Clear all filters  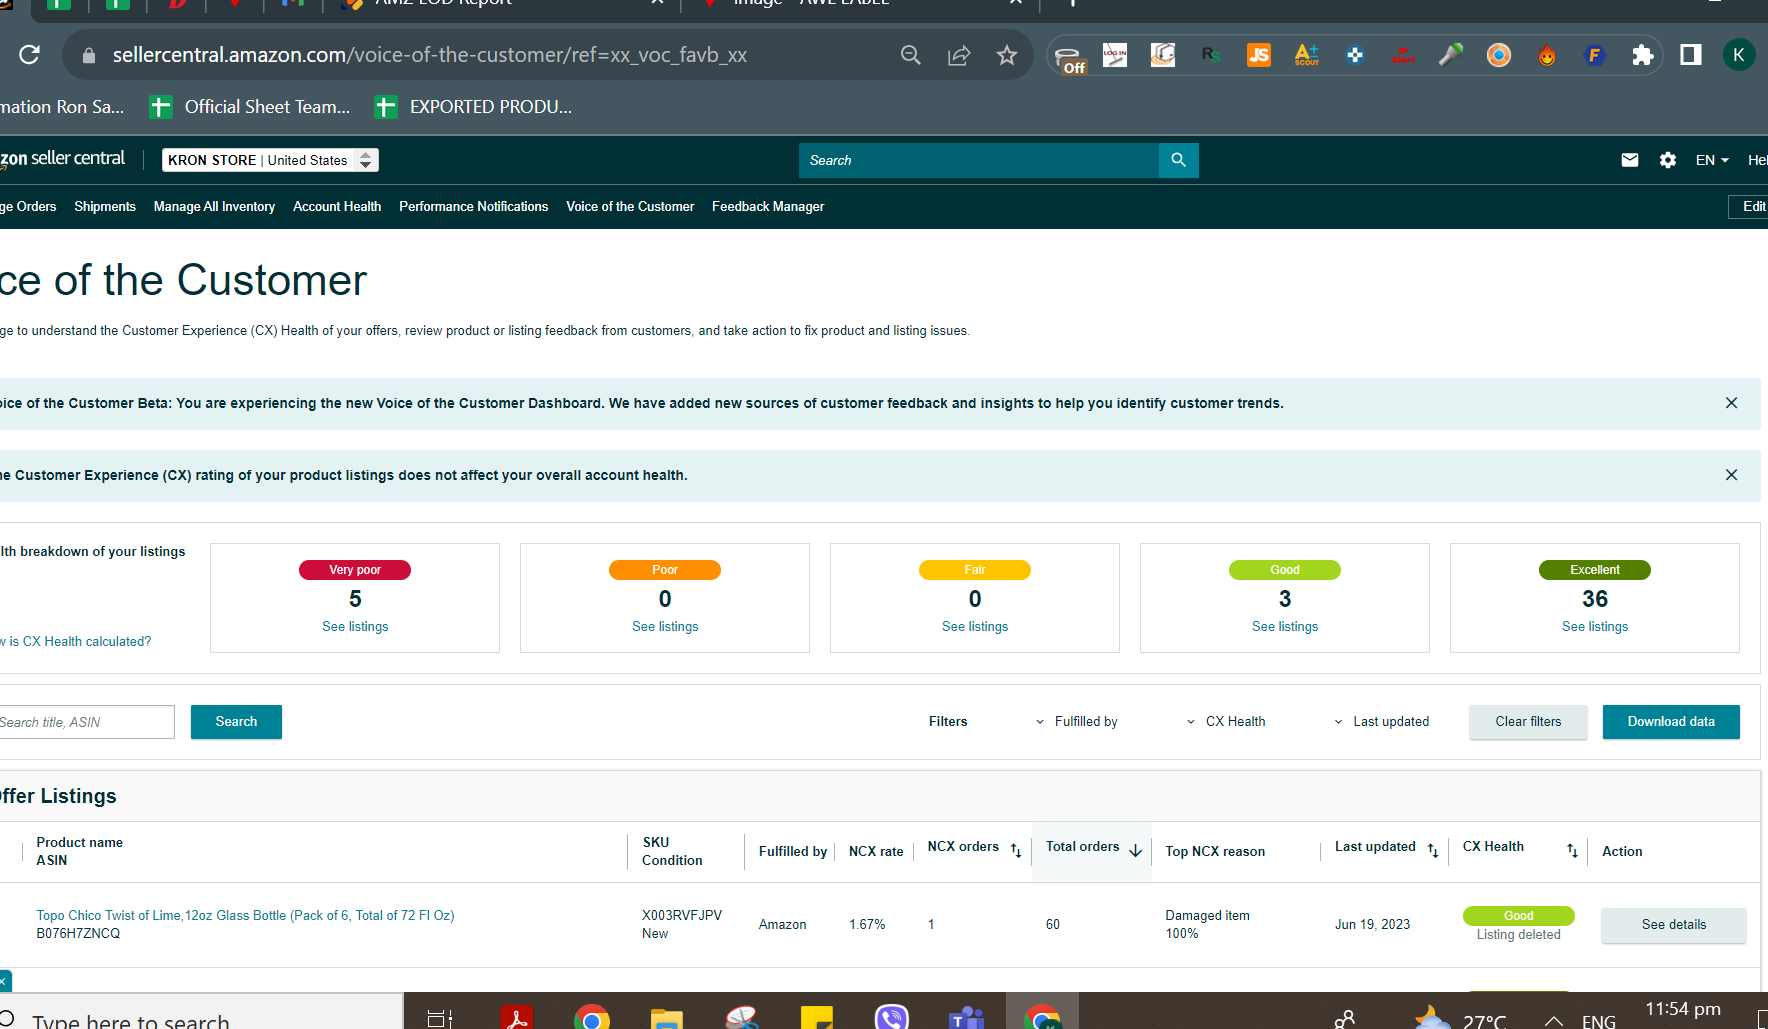pyautogui.click(x=1528, y=722)
